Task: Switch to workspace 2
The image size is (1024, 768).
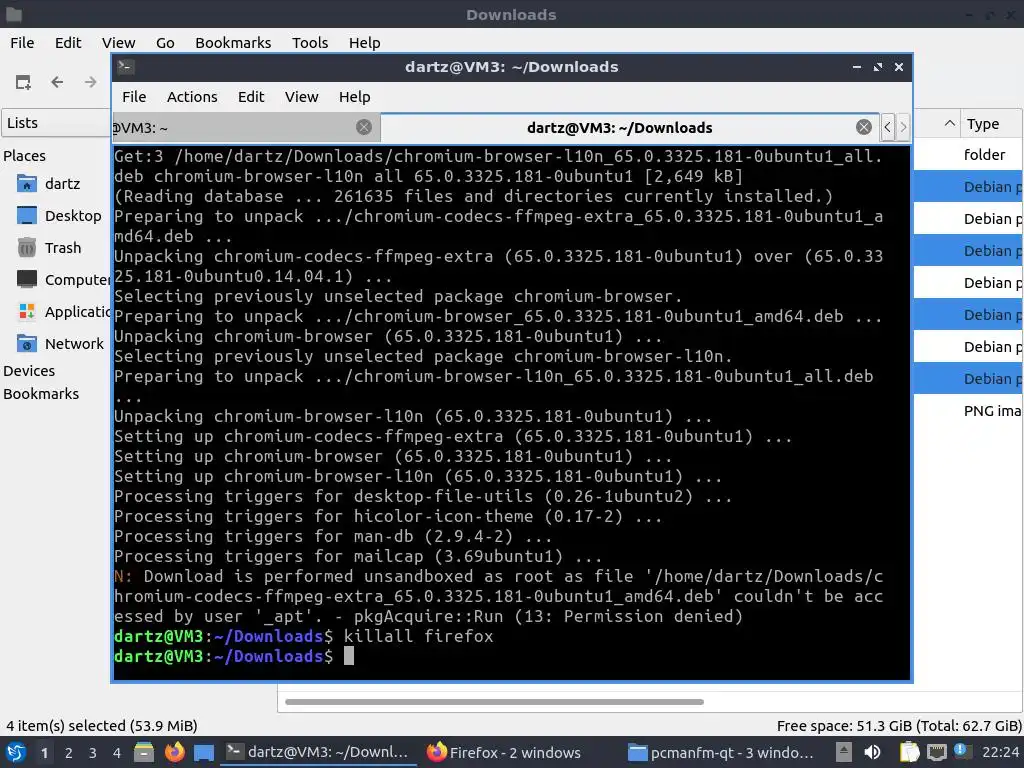Action: [68, 752]
